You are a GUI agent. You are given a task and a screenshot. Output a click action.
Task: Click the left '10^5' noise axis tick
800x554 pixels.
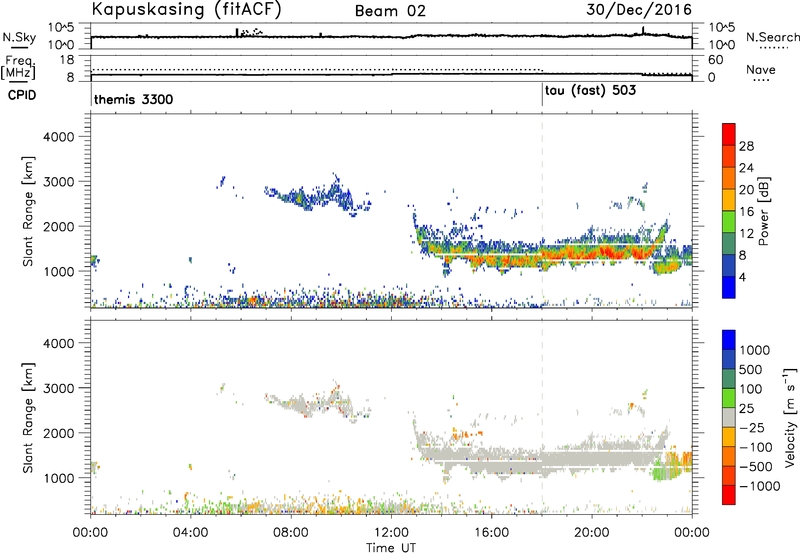[61, 27]
